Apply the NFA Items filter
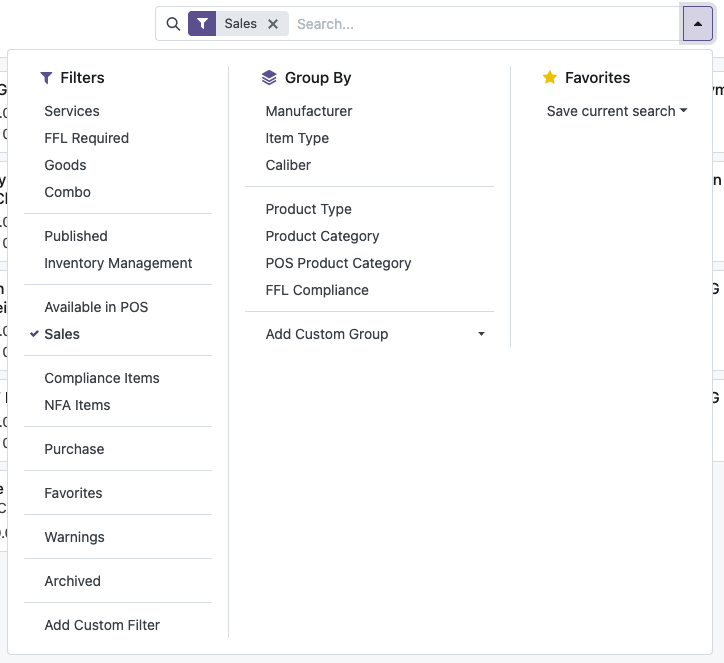Screen dimensions: 724x663 (x=77, y=405)
